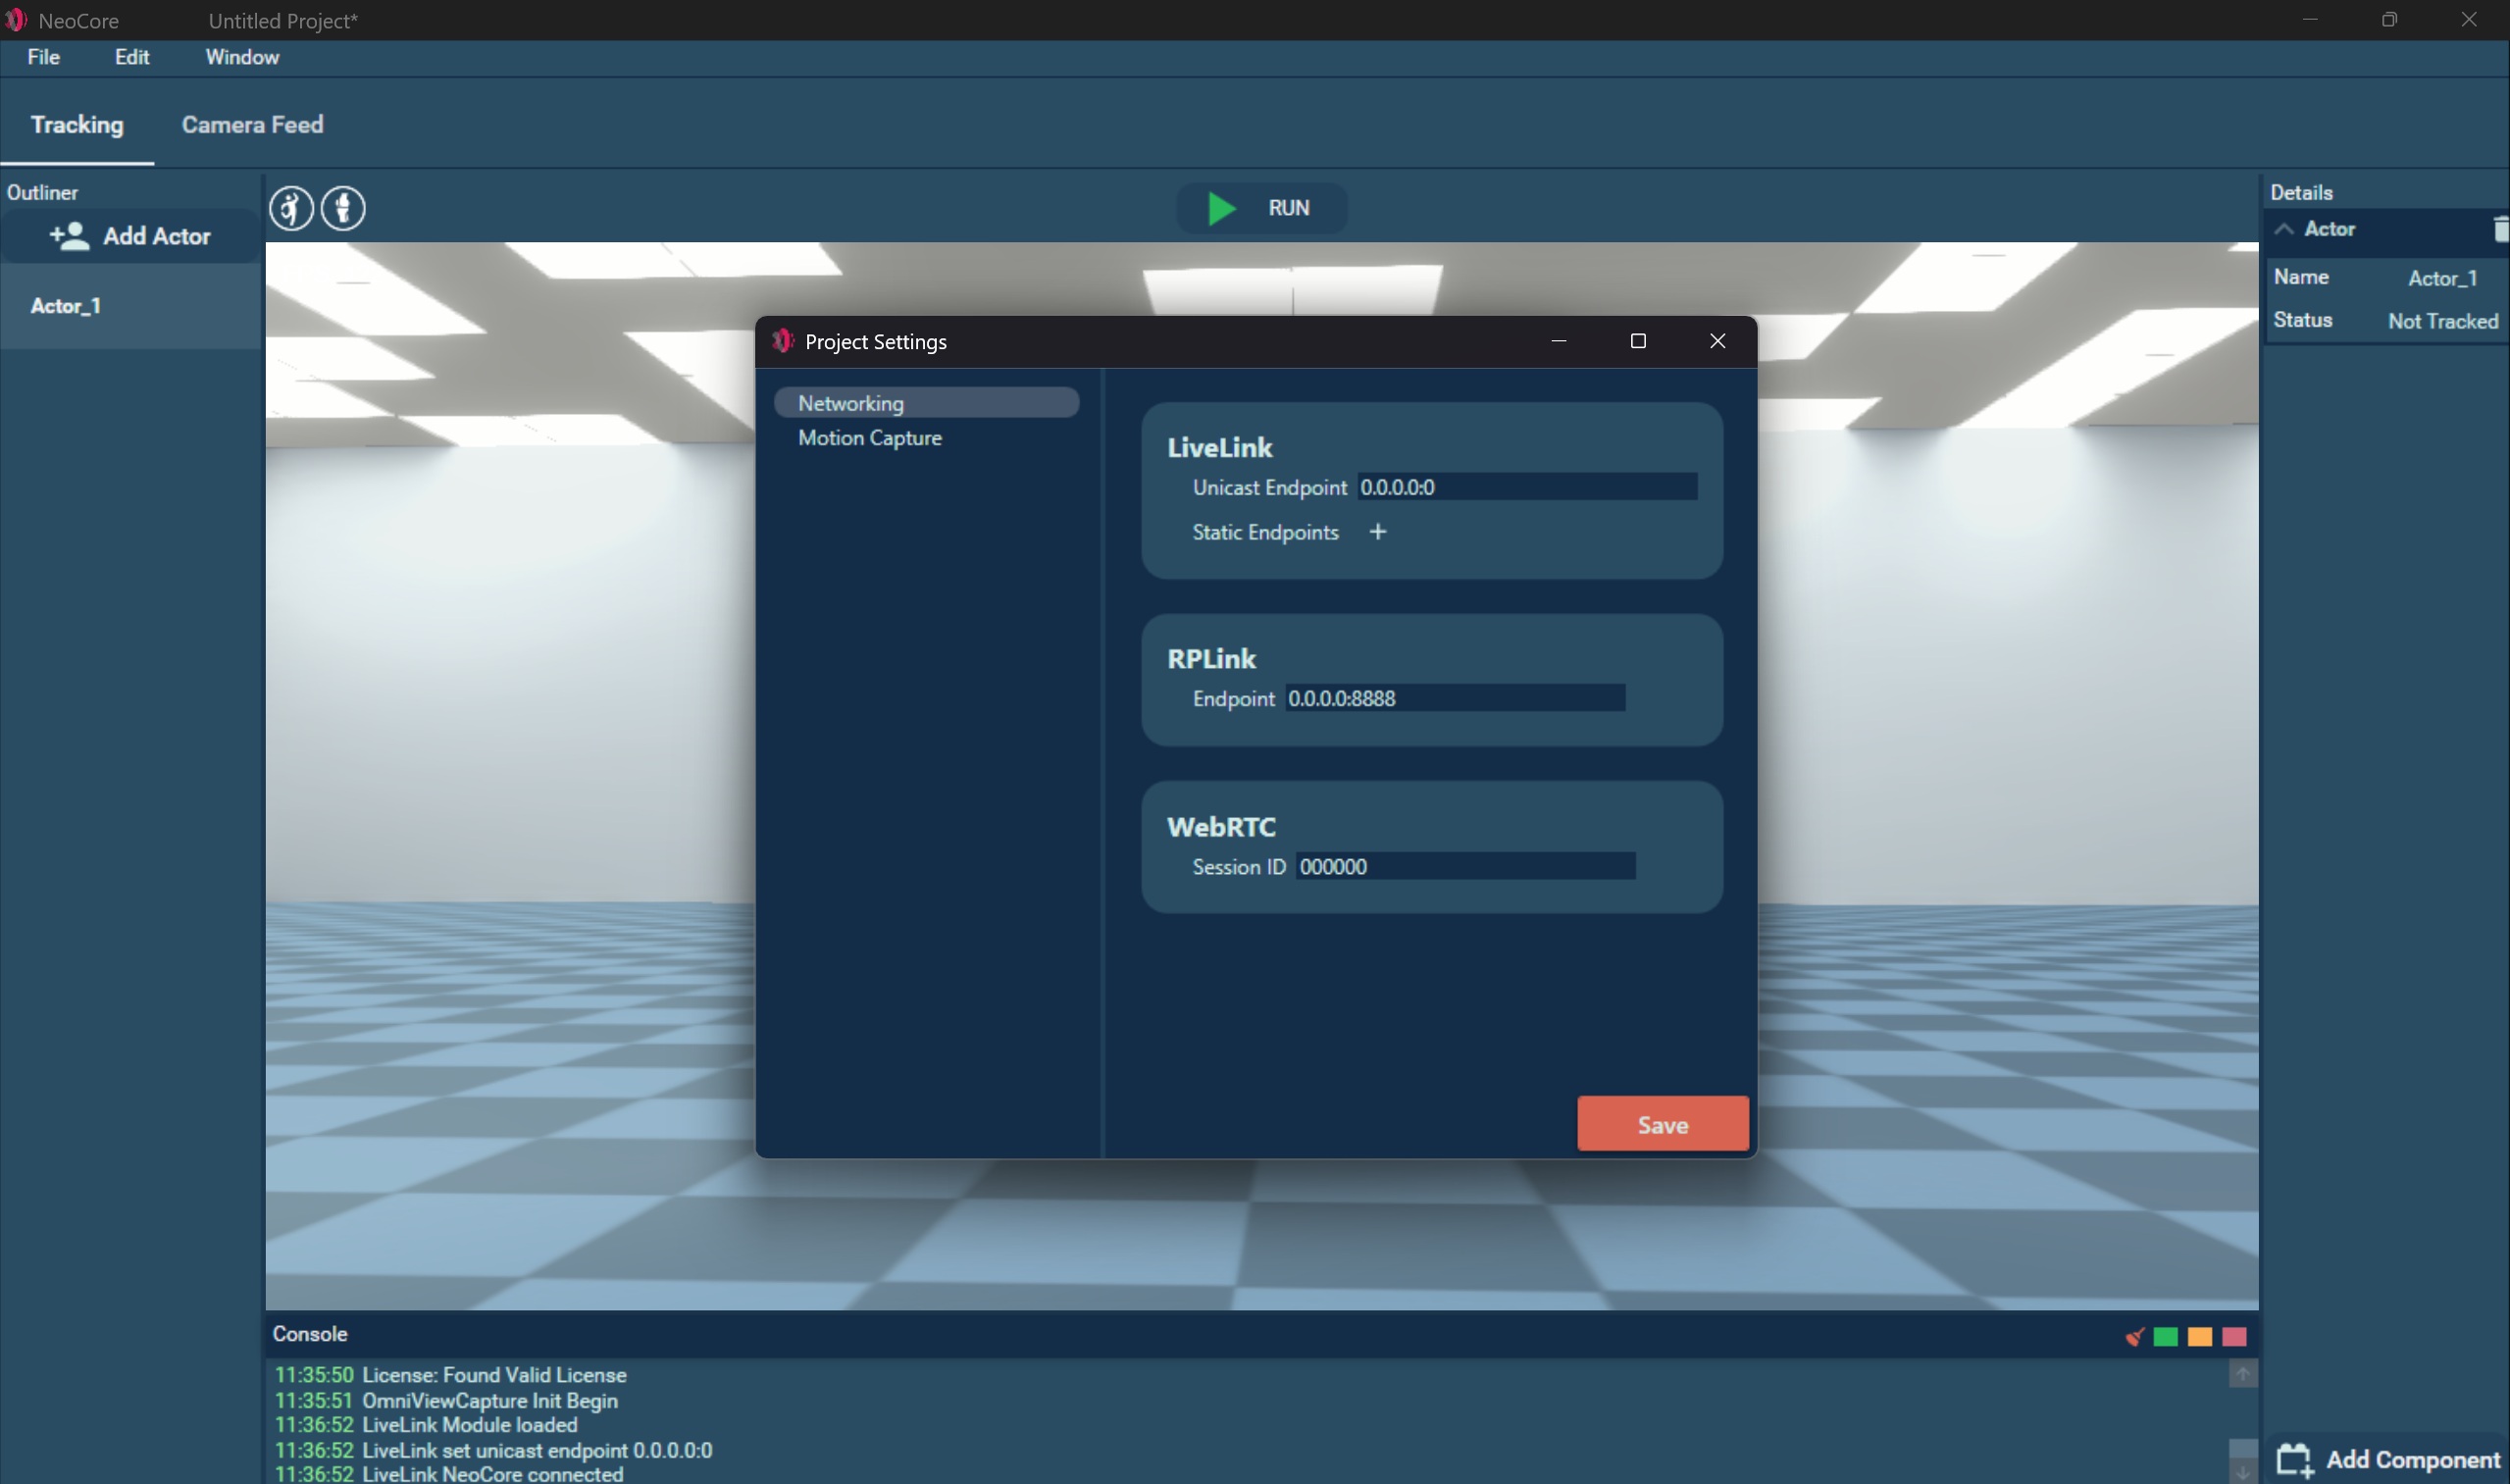Screen dimensions: 2510x1484
Task: Switch to Camera Feed tab
Action: (x=252, y=125)
